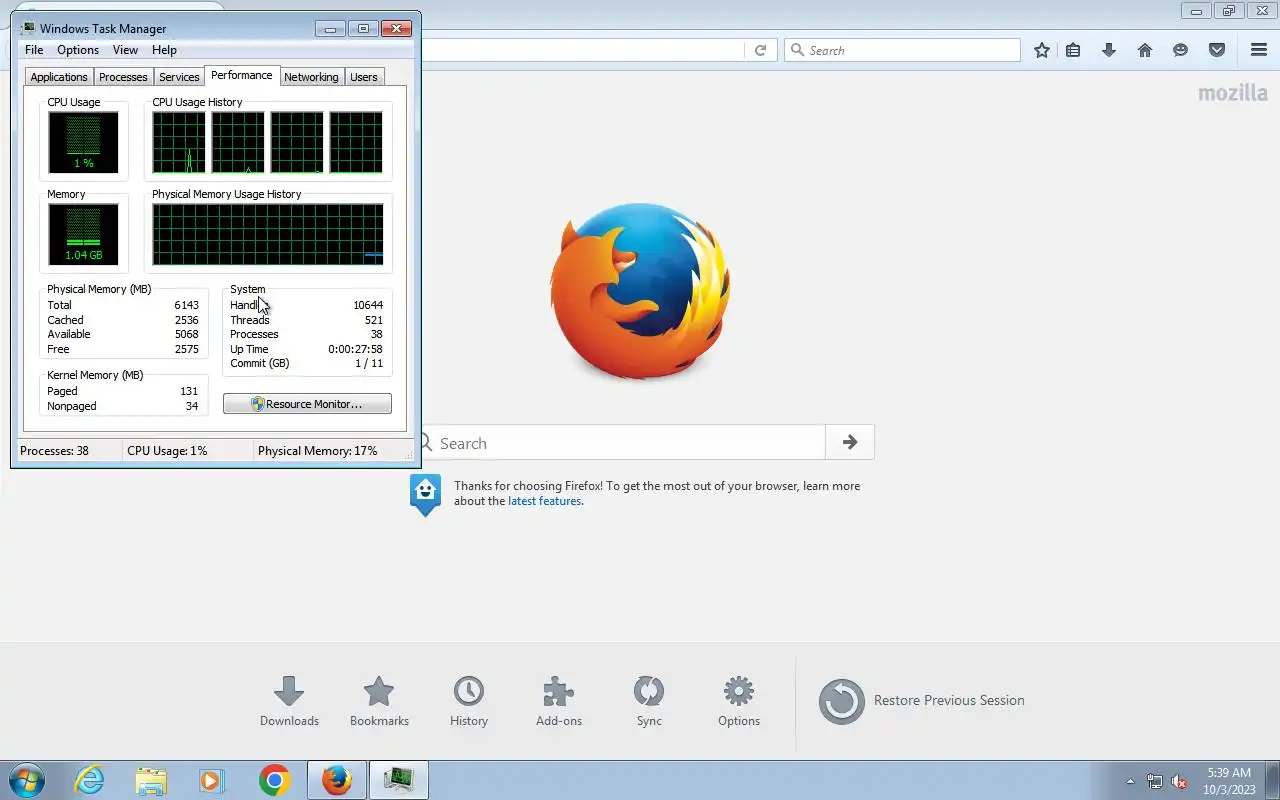1280x800 pixels.
Task: Submit search with the arrow button
Action: click(850, 442)
